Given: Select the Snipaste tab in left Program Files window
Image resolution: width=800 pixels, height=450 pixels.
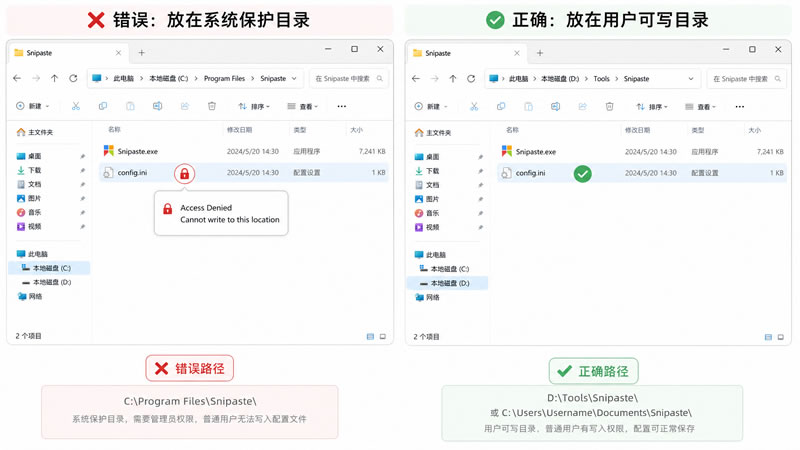Looking at the screenshot, I should click(x=66, y=53).
